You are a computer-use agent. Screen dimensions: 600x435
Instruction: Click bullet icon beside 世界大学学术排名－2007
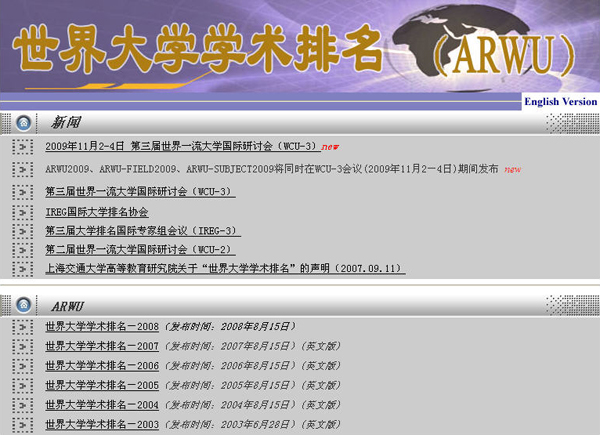tap(23, 347)
